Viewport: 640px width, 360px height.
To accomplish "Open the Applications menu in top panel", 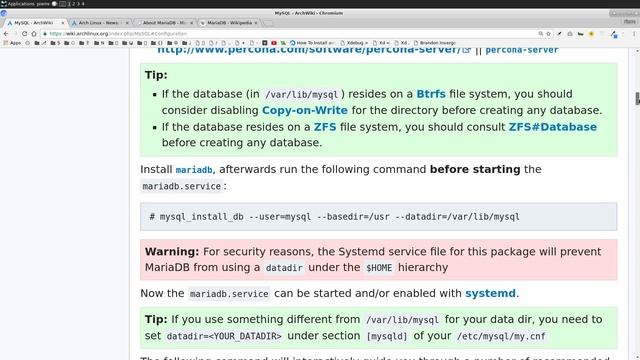I will [18, 4].
